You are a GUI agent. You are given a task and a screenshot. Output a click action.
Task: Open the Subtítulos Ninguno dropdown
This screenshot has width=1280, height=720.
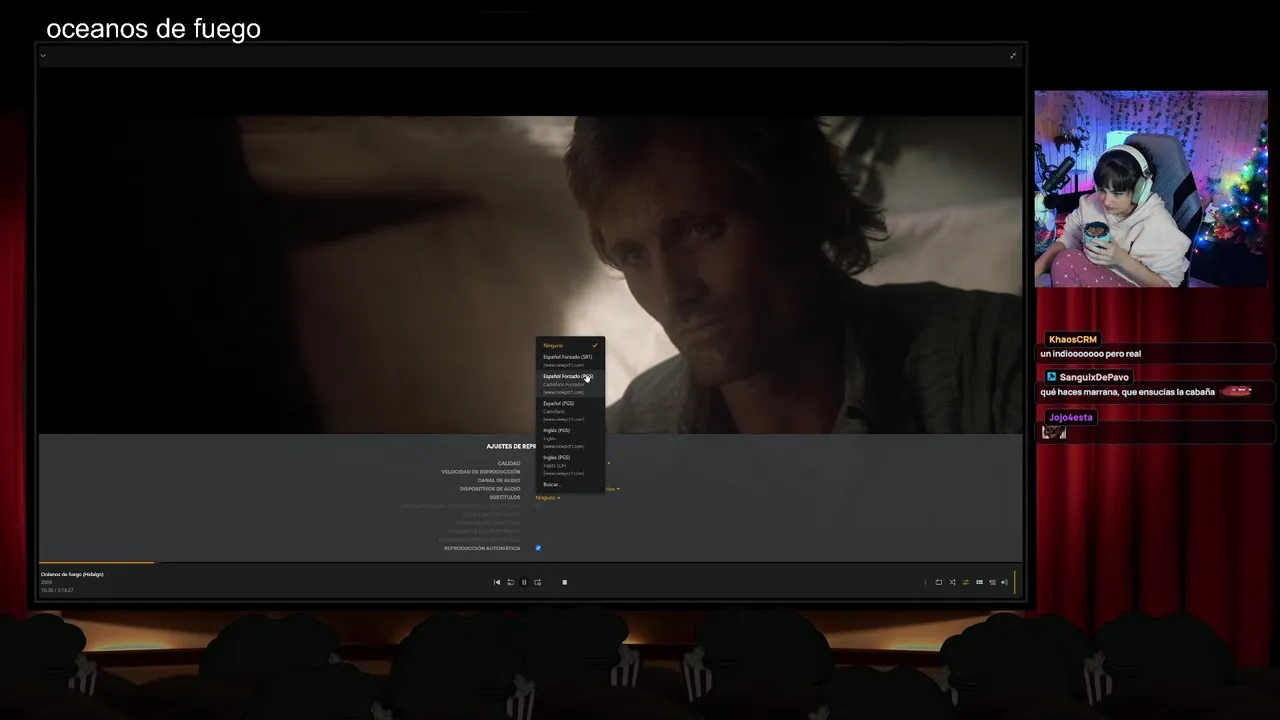pyautogui.click(x=547, y=497)
